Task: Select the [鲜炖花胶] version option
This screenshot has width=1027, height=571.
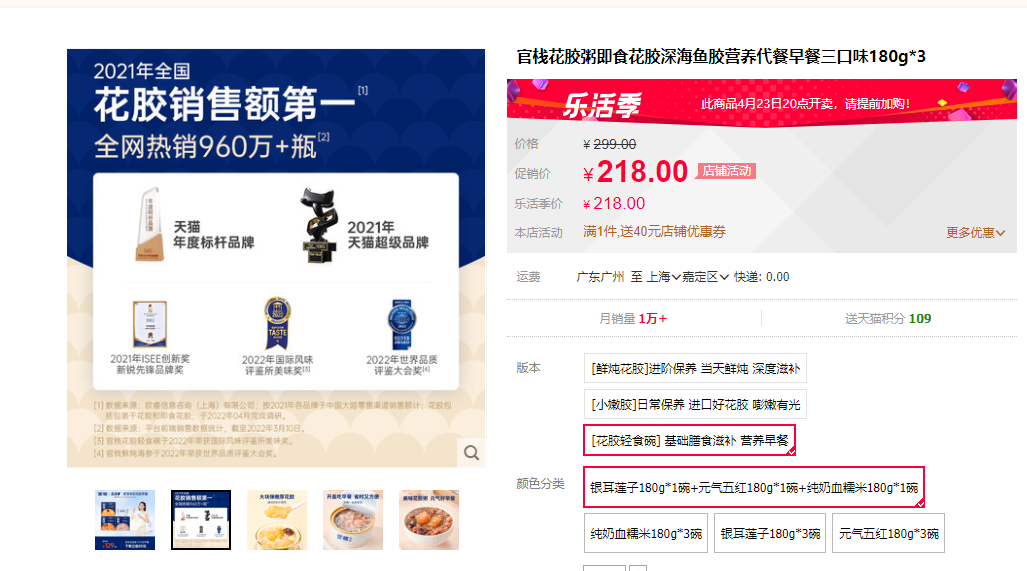Action: (x=695, y=368)
